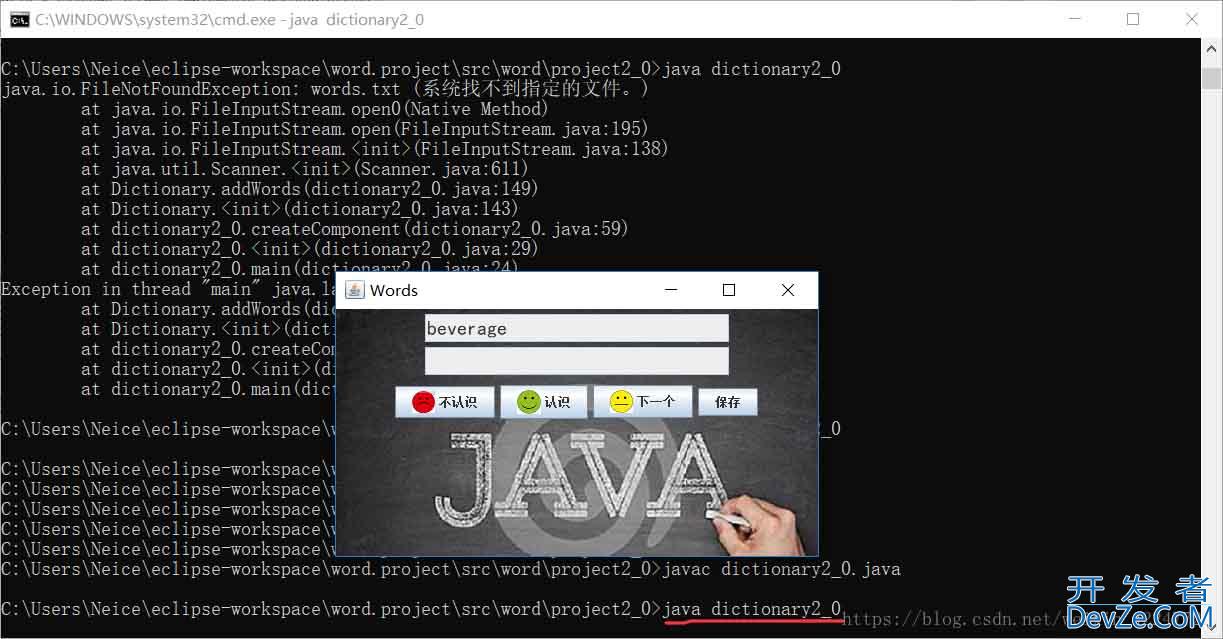Click 'at dictionary2_0.createComponent(dictionary2_0.java:59)' line
The image size is (1223, 639).
(355, 229)
